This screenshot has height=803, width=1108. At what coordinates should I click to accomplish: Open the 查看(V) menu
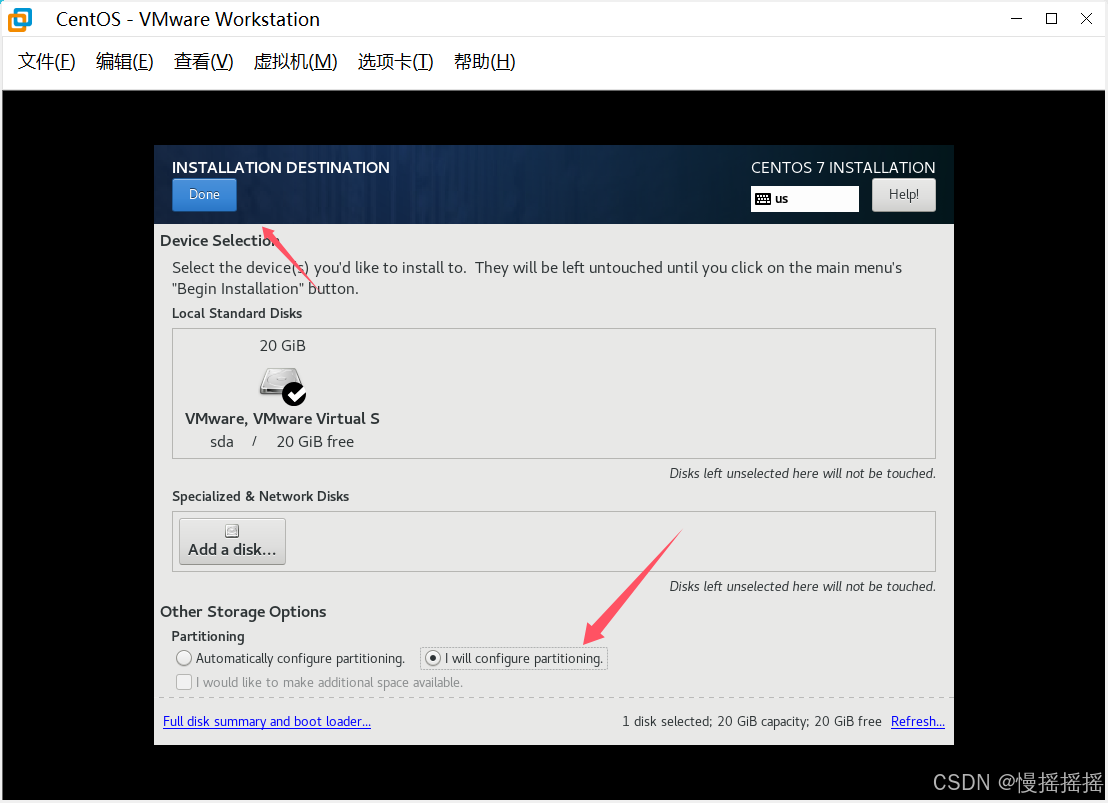203,61
